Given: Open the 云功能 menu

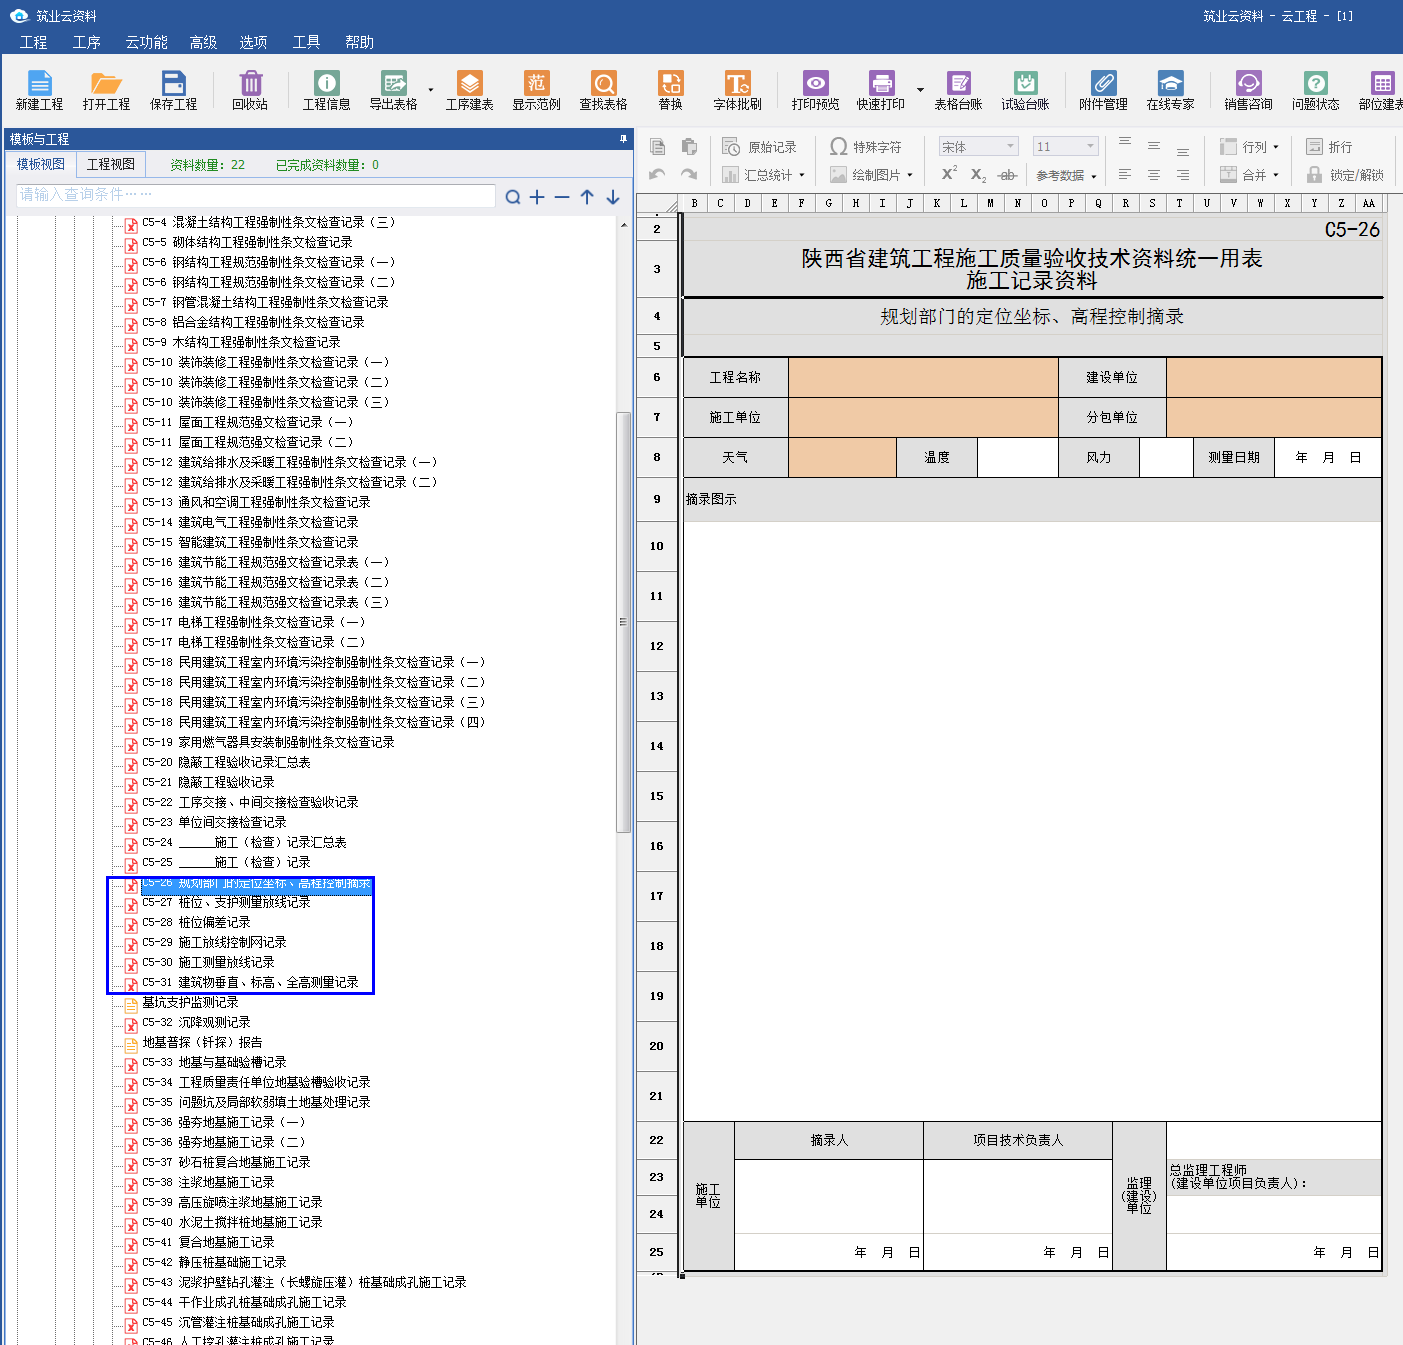Looking at the screenshot, I should click(146, 42).
